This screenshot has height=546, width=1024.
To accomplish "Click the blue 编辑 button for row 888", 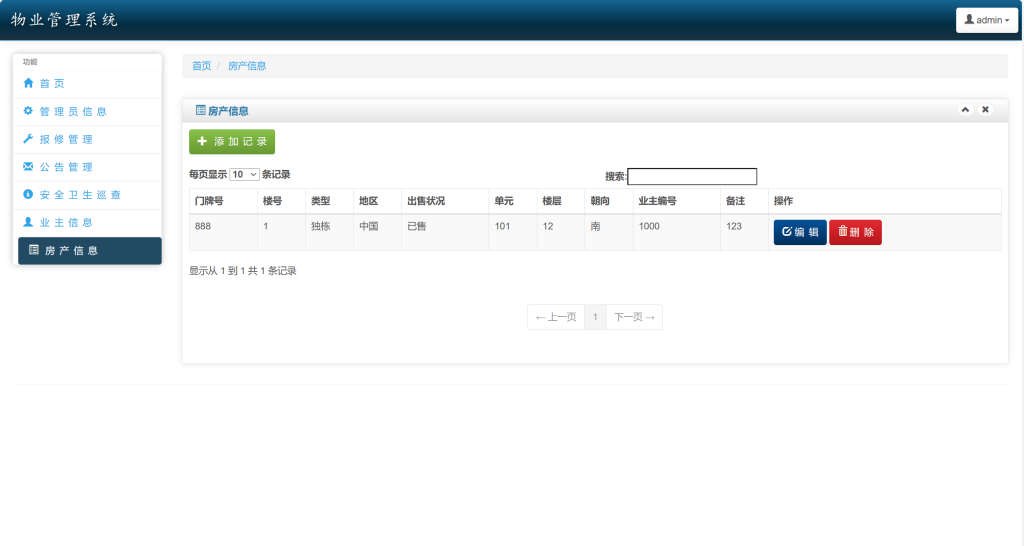I will coord(800,232).
